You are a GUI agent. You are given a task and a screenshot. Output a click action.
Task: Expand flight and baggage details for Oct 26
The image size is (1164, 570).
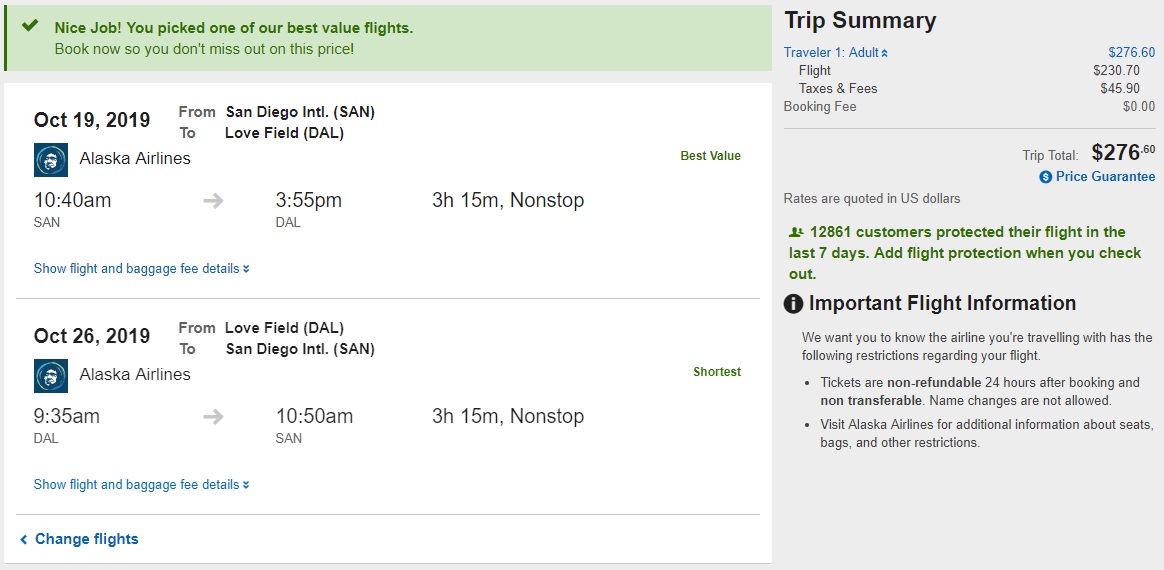coord(141,485)
